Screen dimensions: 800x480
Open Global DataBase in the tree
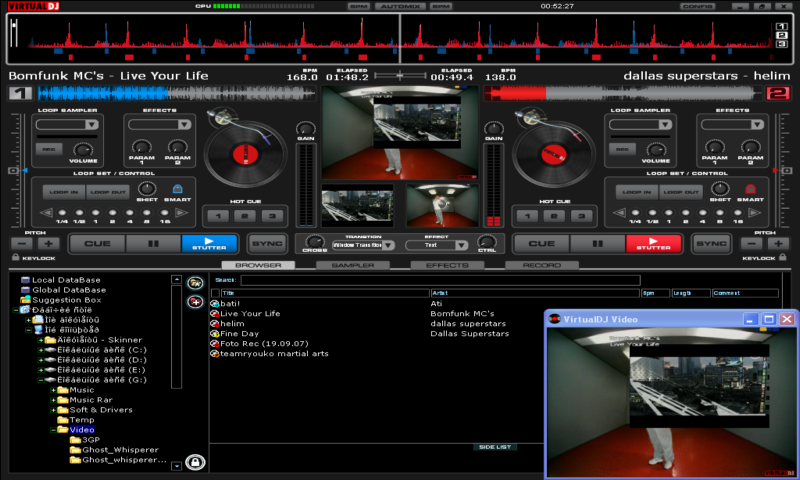69,290
